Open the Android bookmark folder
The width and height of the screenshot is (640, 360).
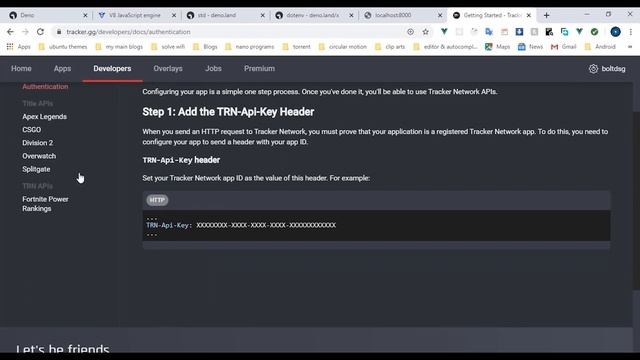(600, 47)
